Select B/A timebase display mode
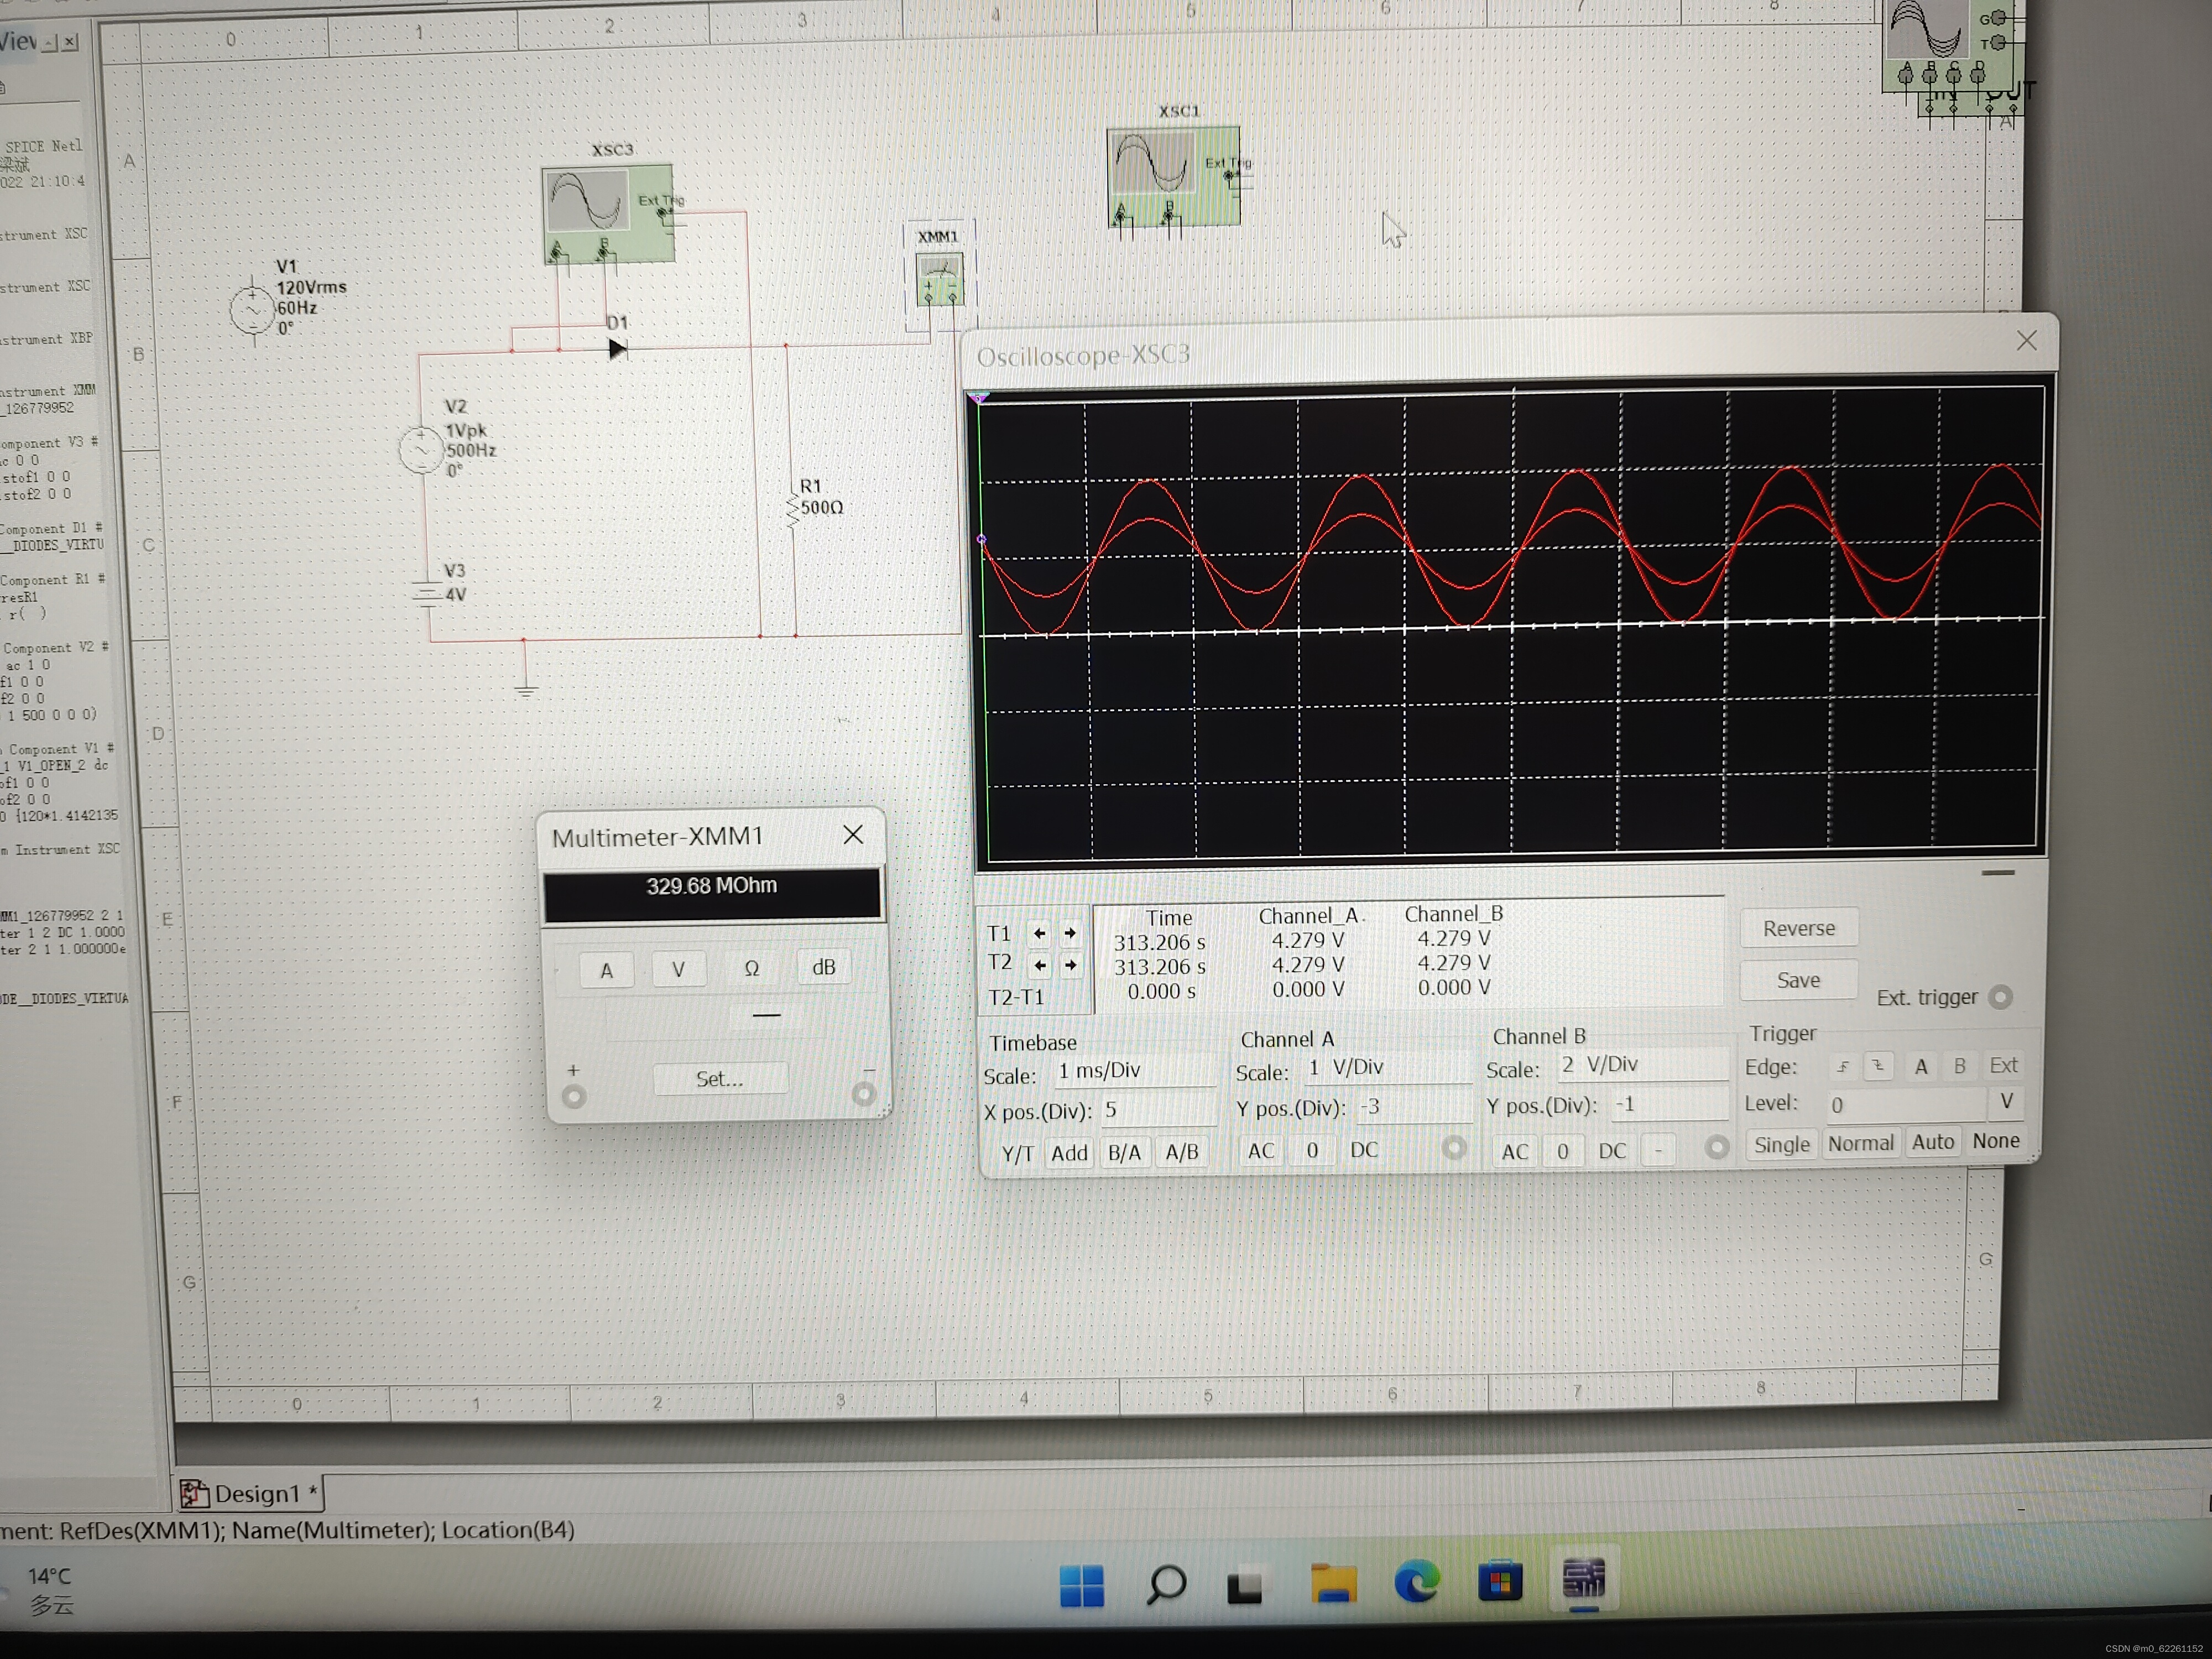Screen dimensions: 2212x1659 tap(1125, 1152)
